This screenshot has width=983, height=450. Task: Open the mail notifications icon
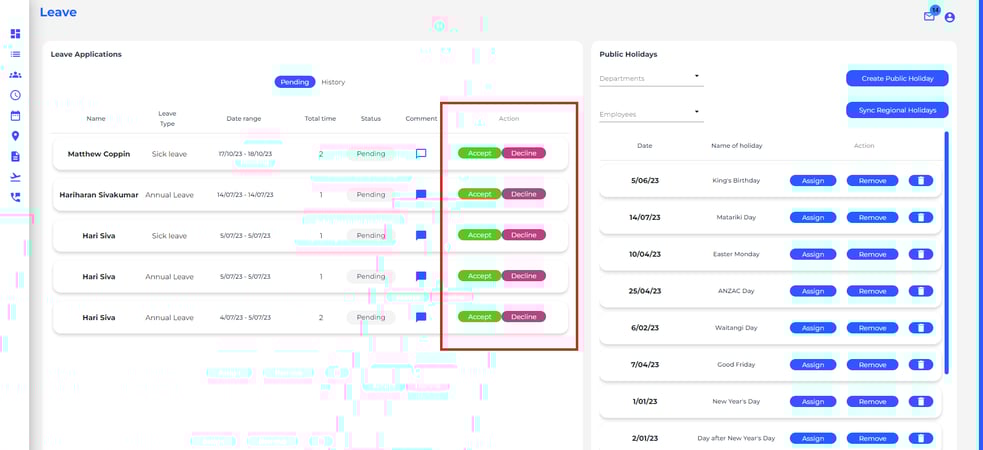click(x=929, y=16)
